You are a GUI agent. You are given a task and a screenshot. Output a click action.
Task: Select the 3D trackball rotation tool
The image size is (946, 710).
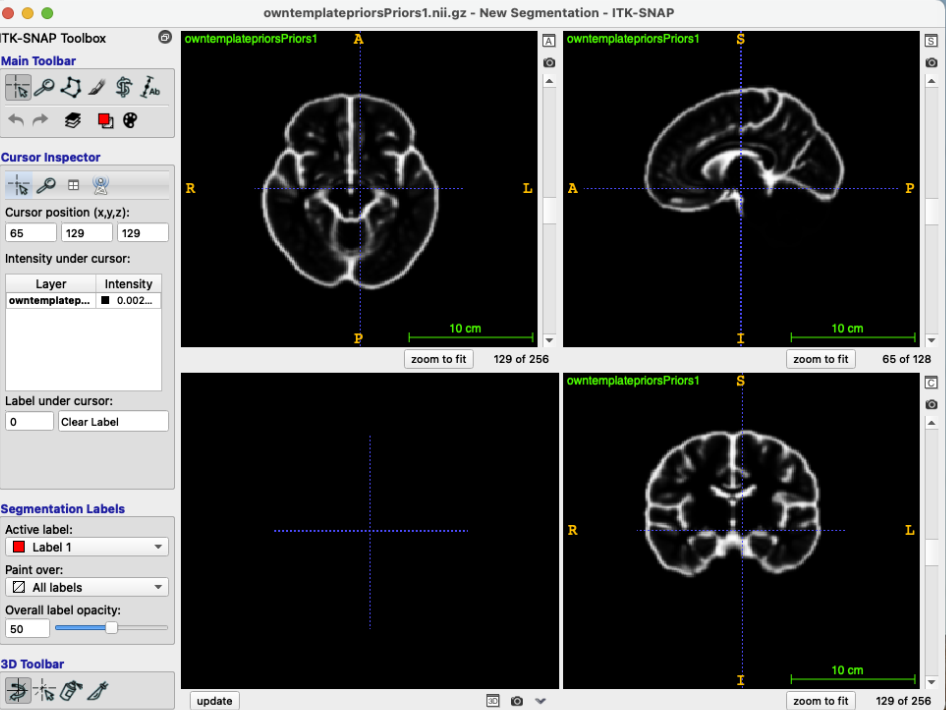pyautogui.click(x=18, y=689)
